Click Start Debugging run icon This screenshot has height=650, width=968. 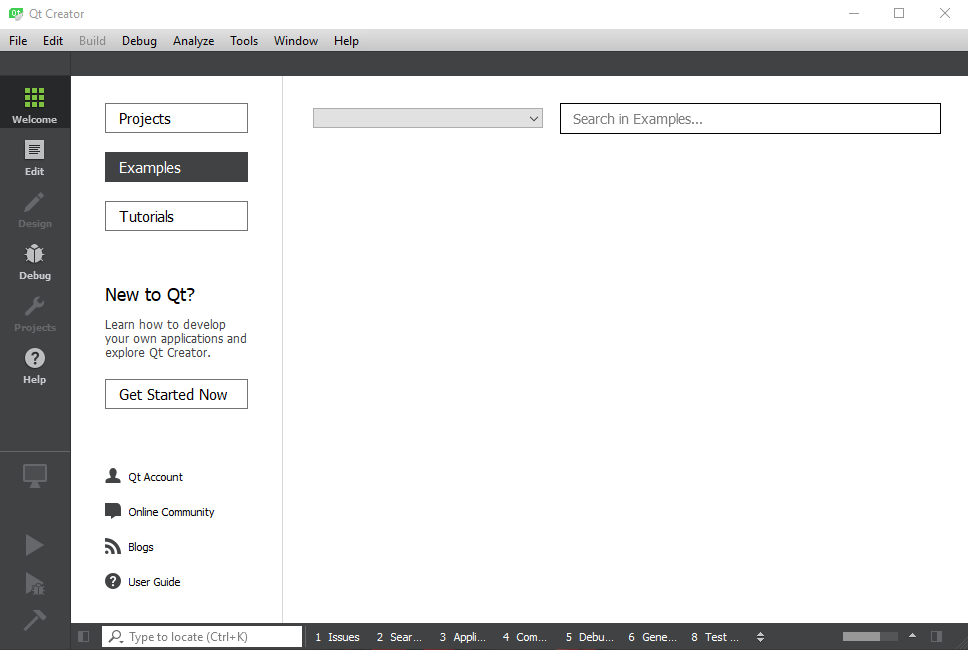(35, 583)
